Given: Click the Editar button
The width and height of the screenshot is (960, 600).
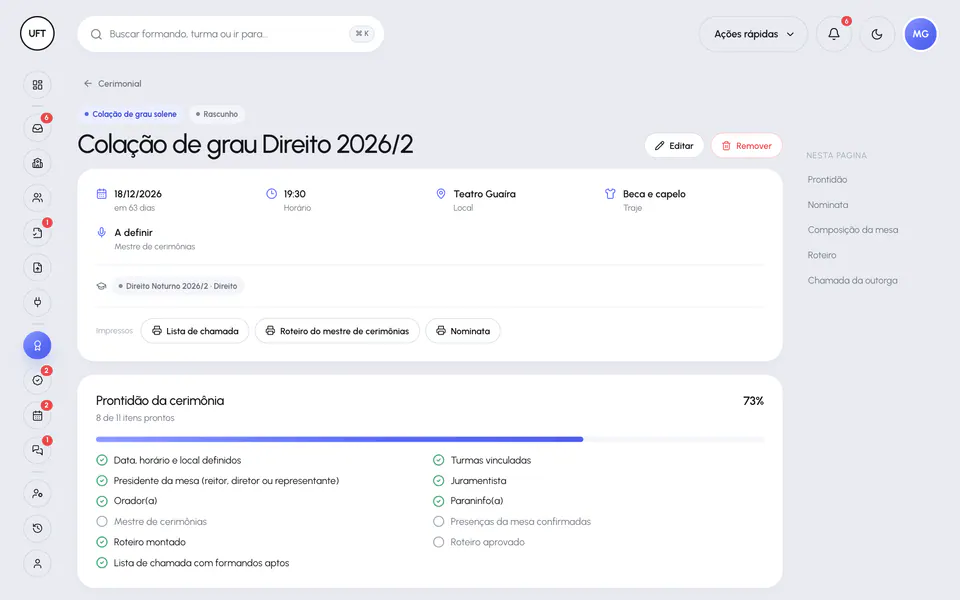Looking at the screenshot, I should coord(673,146).
